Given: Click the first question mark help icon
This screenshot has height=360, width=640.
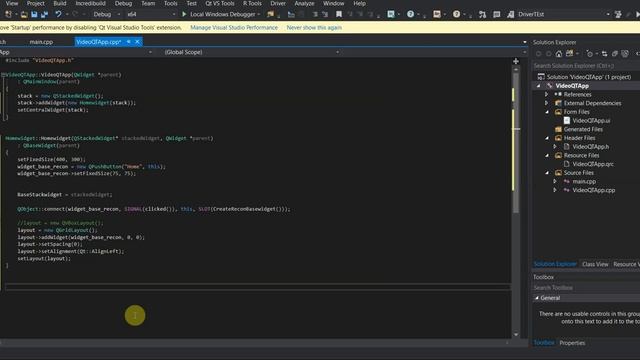Looking at the screenshot, I should [x=410, y=14].
